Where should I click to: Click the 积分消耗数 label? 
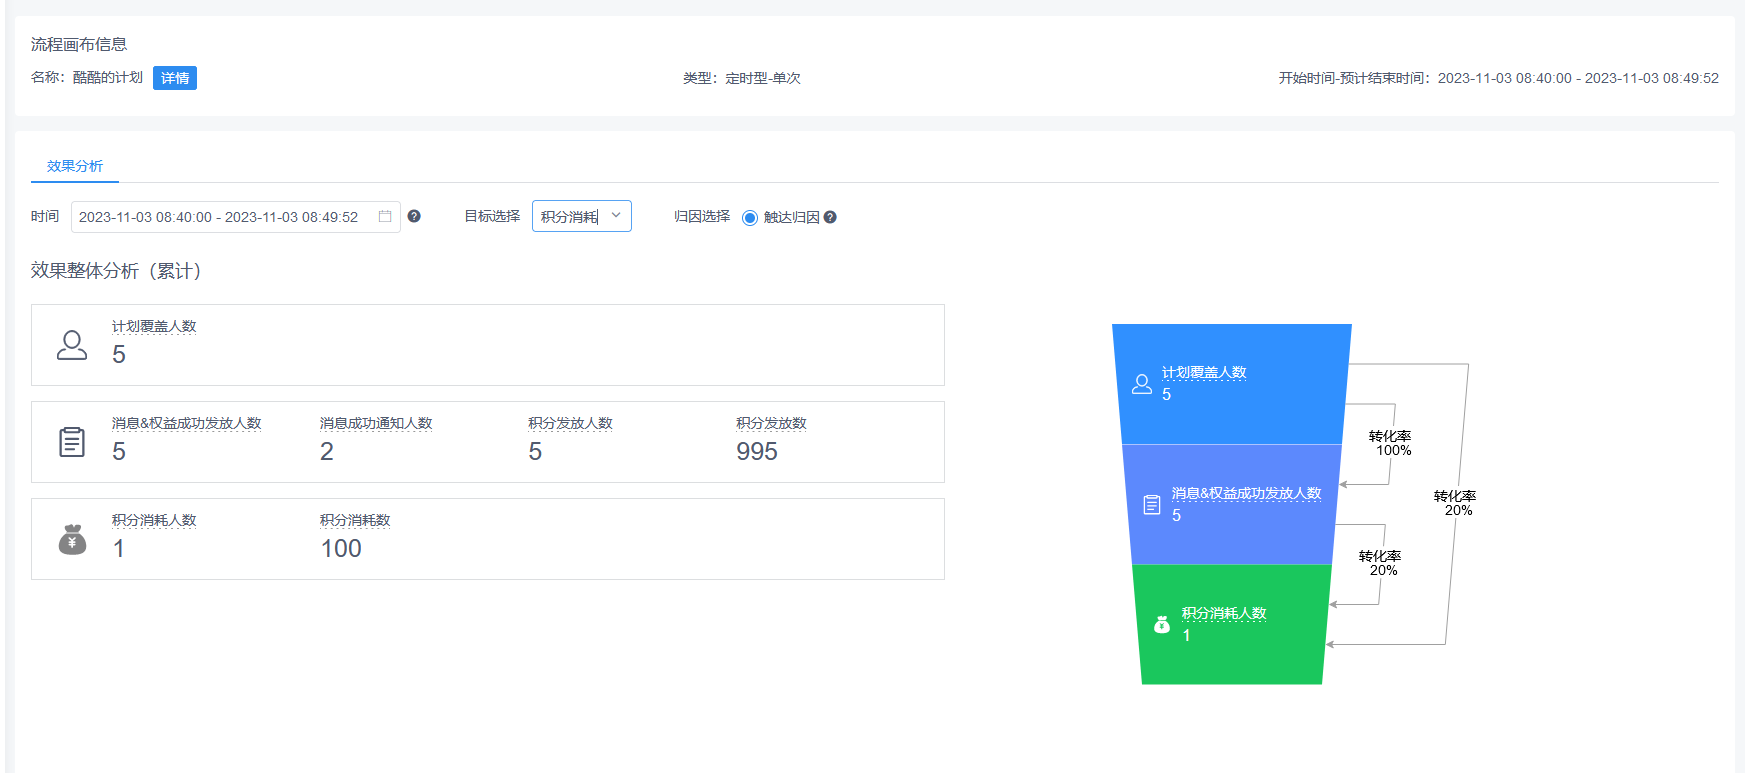click(355, 521)
